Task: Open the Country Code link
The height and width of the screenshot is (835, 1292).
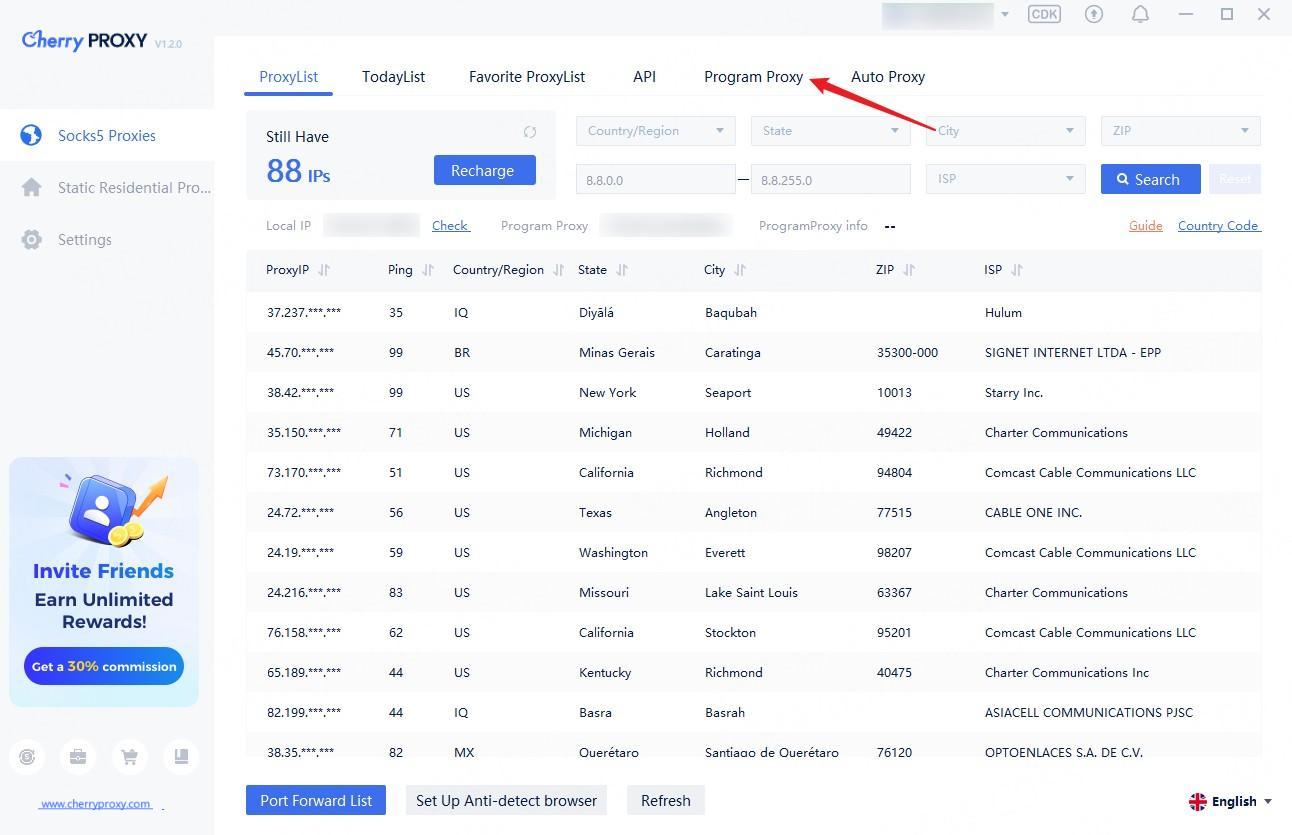Action: pyautogui.click(x=1218, y=226)
